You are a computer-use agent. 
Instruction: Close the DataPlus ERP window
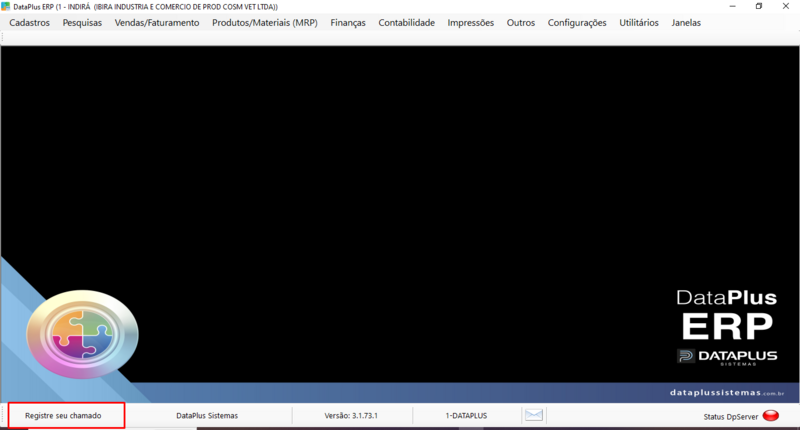coord(786,7)
